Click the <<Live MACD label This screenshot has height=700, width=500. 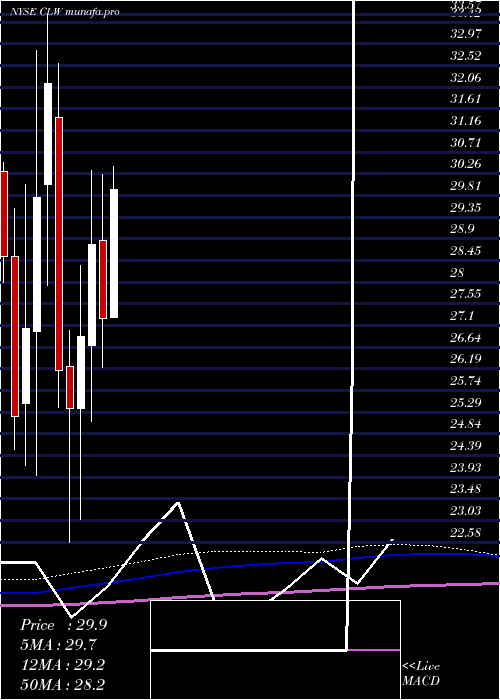(421, 674)
